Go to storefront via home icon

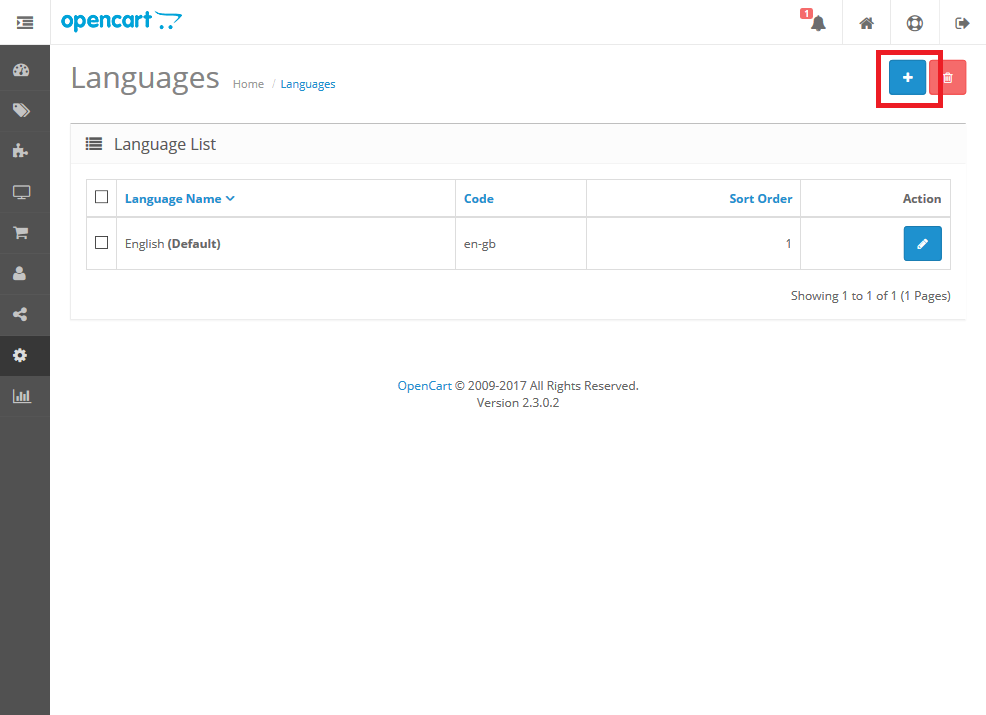[867, 23]
